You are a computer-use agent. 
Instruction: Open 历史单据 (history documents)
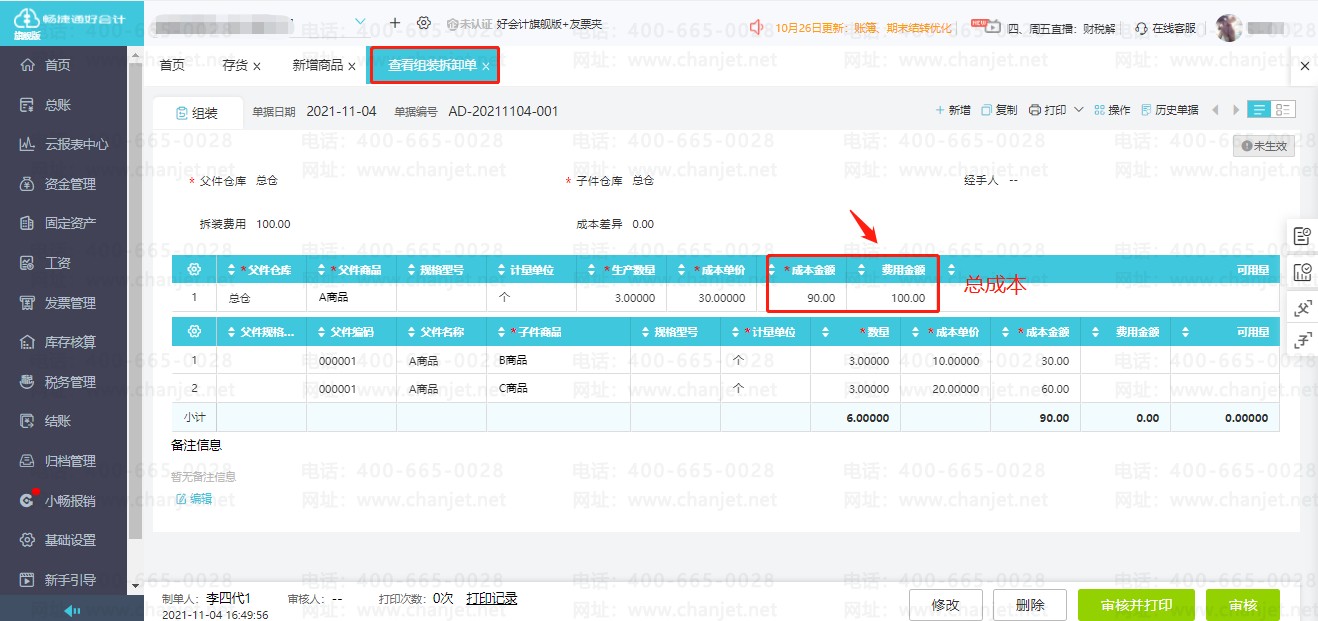click(1169, 110)
